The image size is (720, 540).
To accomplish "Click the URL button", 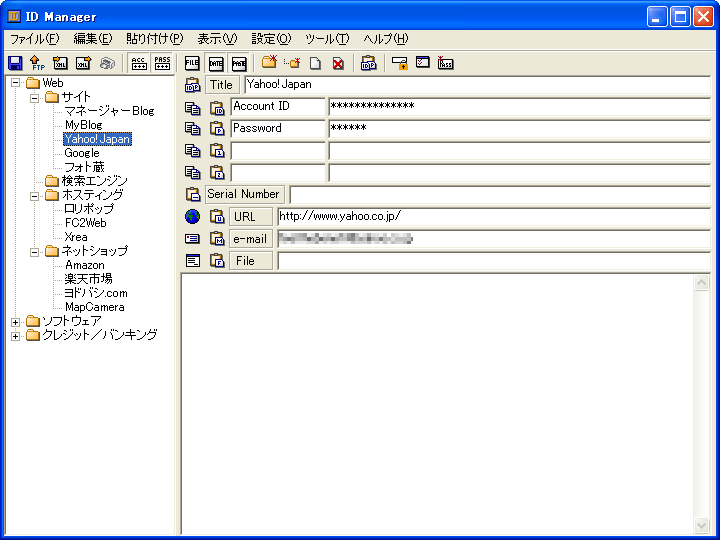I will [x=251, y=216].
